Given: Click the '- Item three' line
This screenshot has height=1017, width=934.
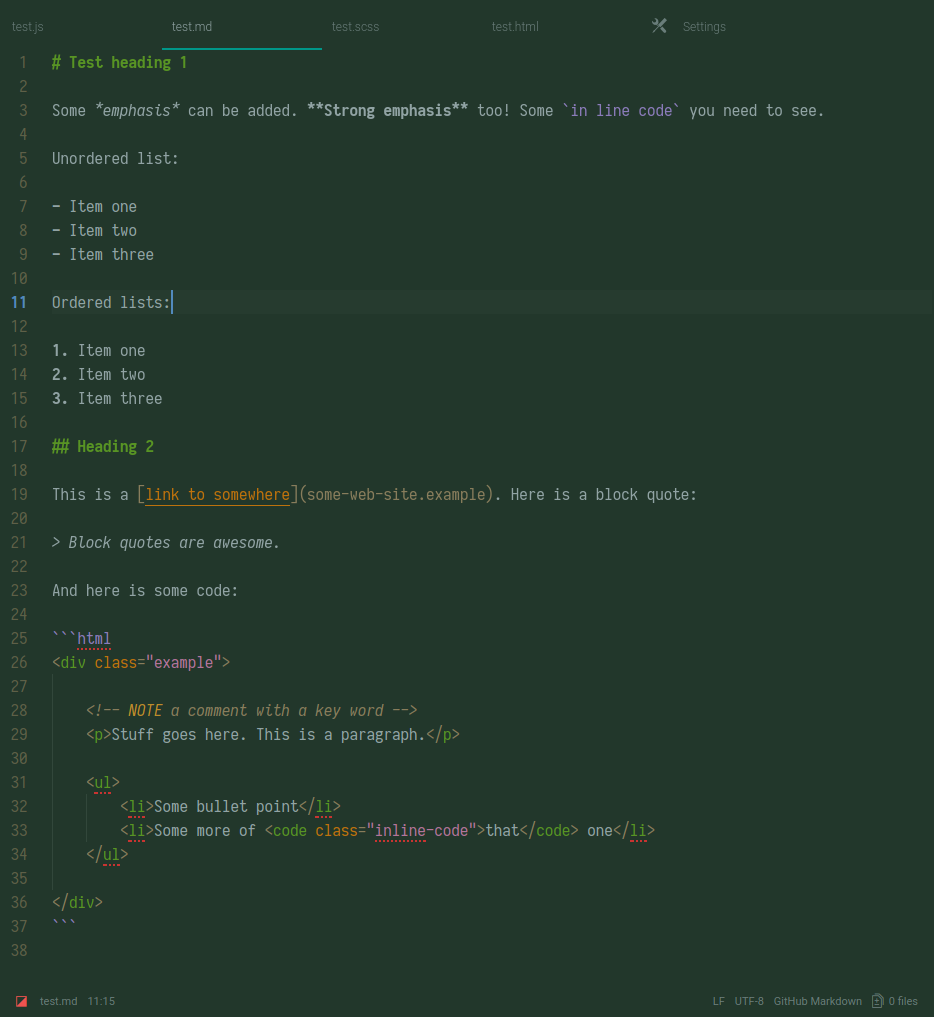Looking at the screenshot, I should point(102,254).
